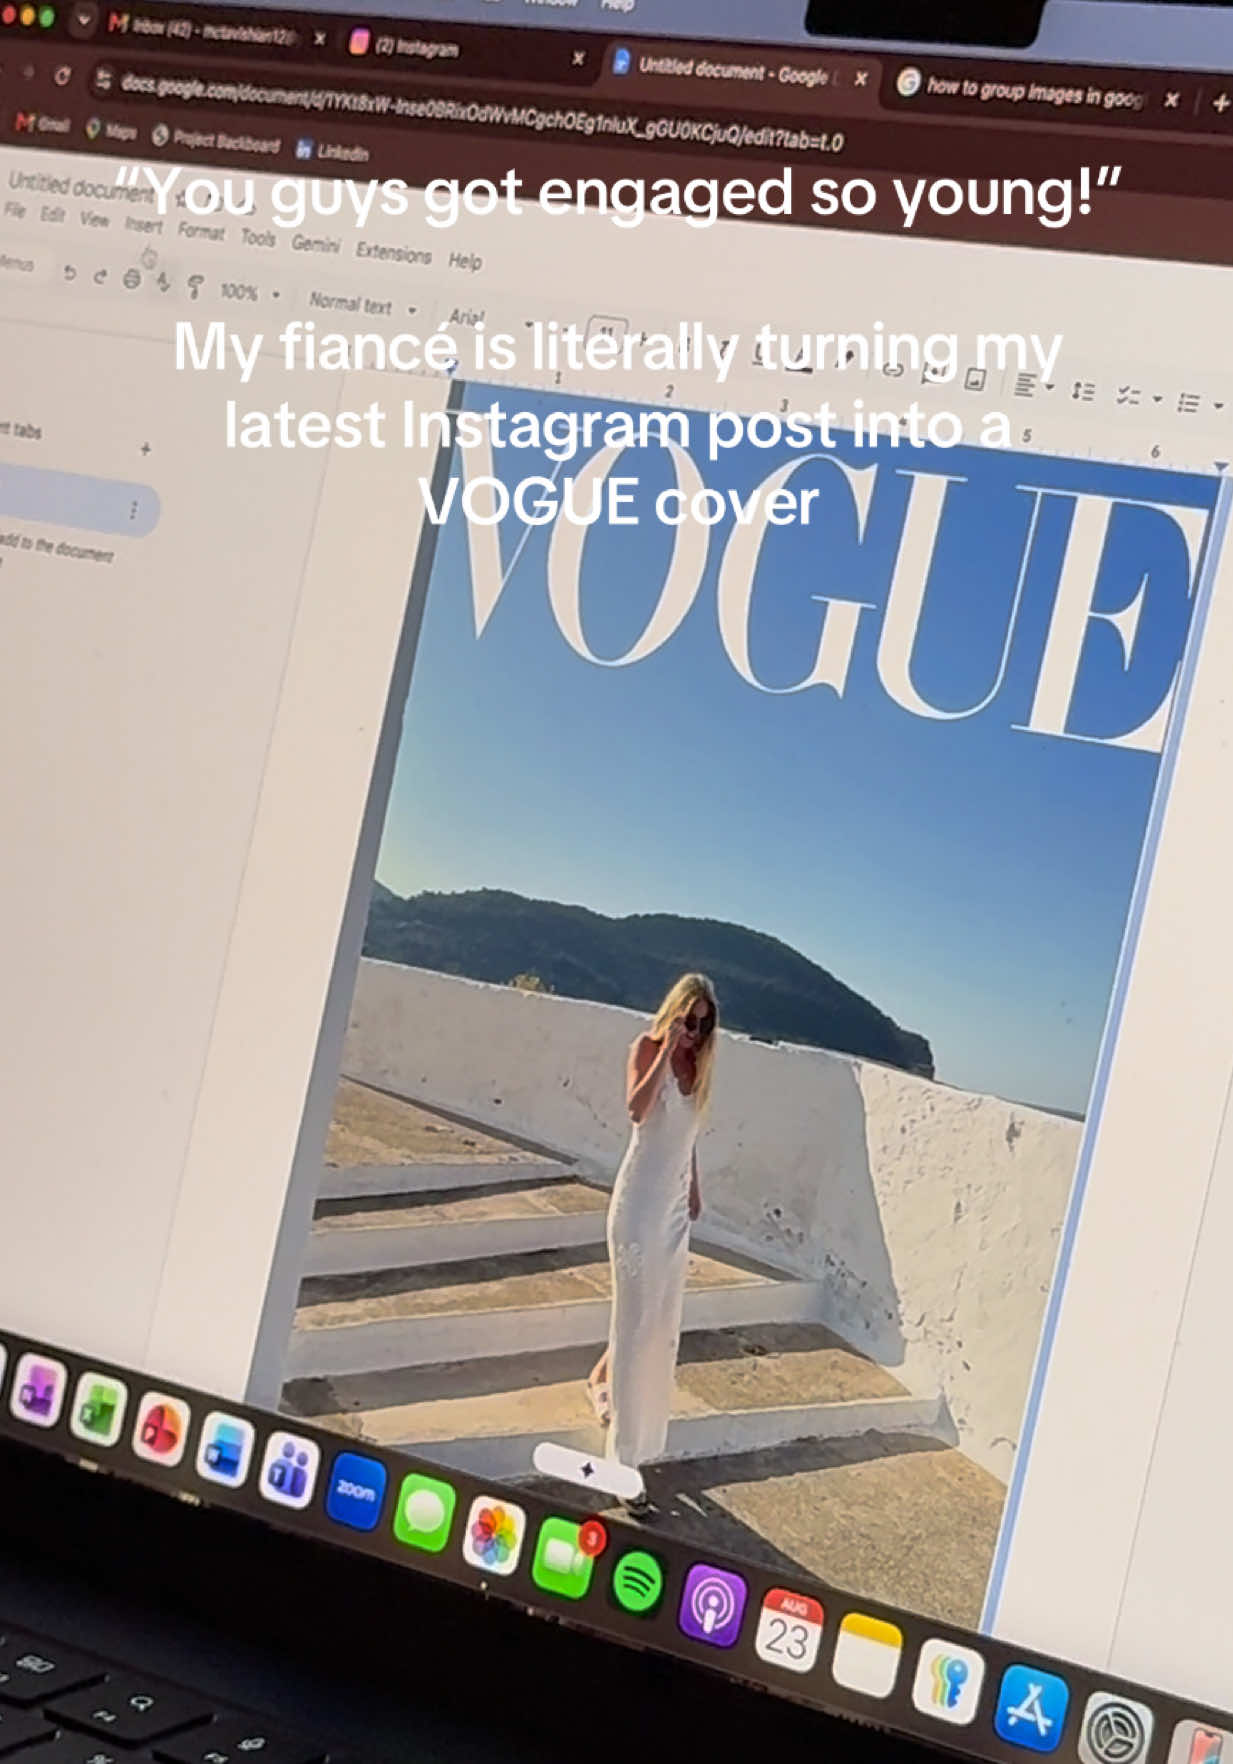The height and width of the screenshot is (1764, 1233).
Task: Reload the page with refresh icon
Action: tap(63, 75)
